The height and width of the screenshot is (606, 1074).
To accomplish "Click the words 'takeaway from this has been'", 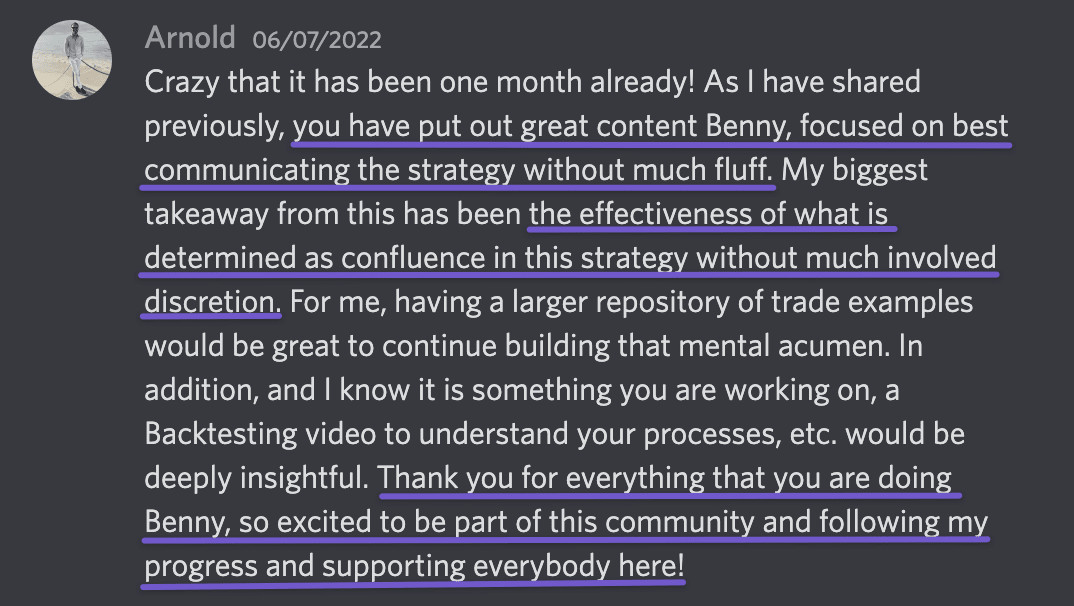I will 333,214.
